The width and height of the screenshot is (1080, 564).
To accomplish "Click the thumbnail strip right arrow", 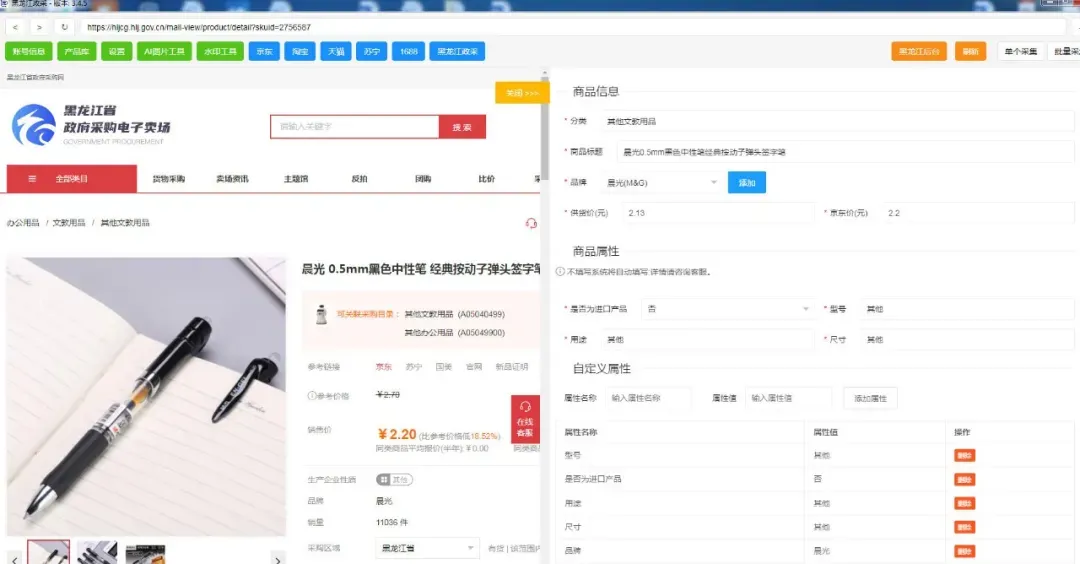I will tap(277, 559).
